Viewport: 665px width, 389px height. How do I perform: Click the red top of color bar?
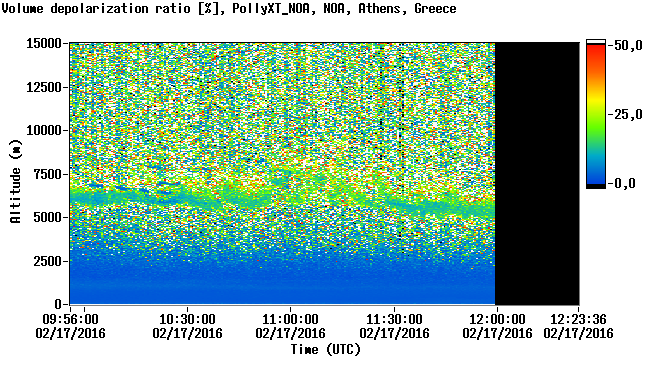click(x=596, y=49)
